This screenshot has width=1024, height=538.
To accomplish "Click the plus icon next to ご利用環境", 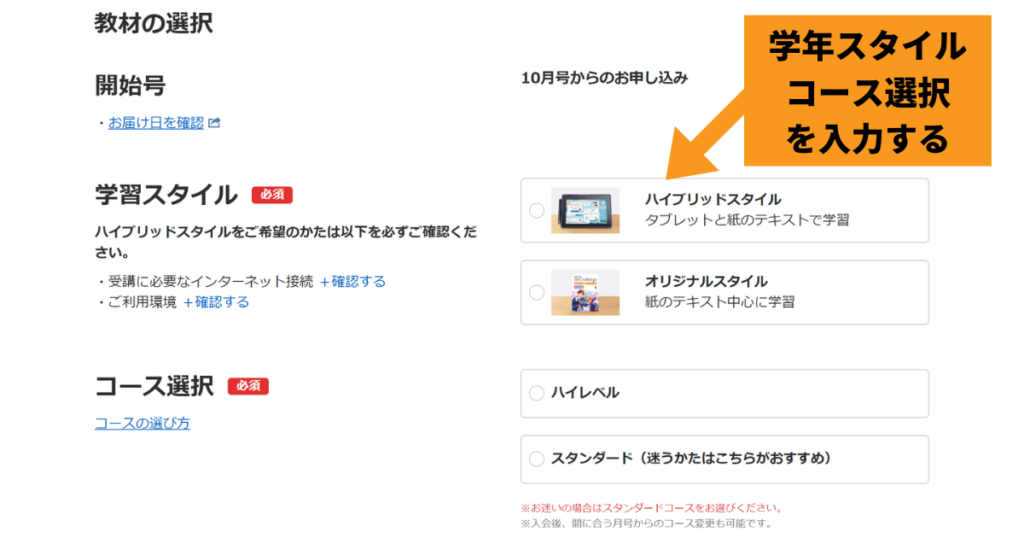I will click(x=188, y=303).
